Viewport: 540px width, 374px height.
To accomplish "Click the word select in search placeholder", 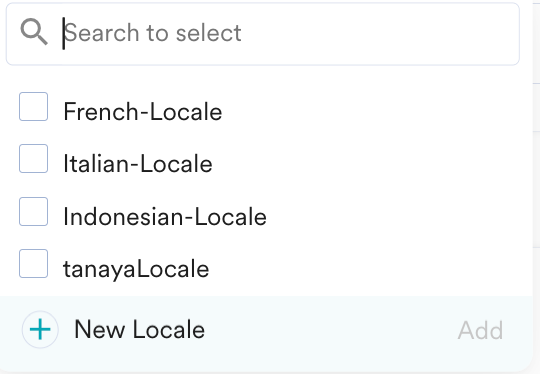I will (x=209, y=33).
